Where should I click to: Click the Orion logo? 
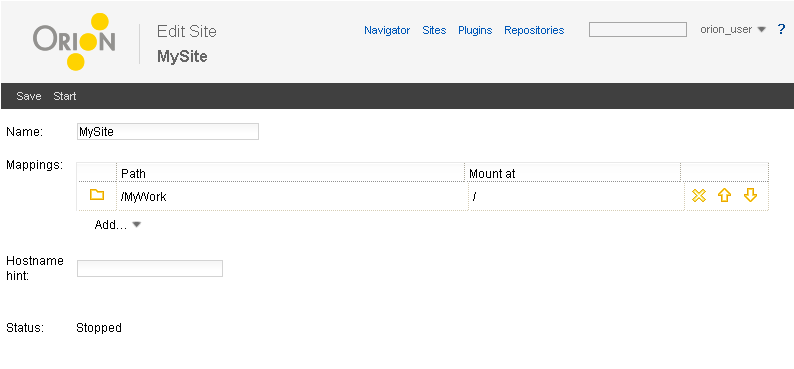click(74, 42)
